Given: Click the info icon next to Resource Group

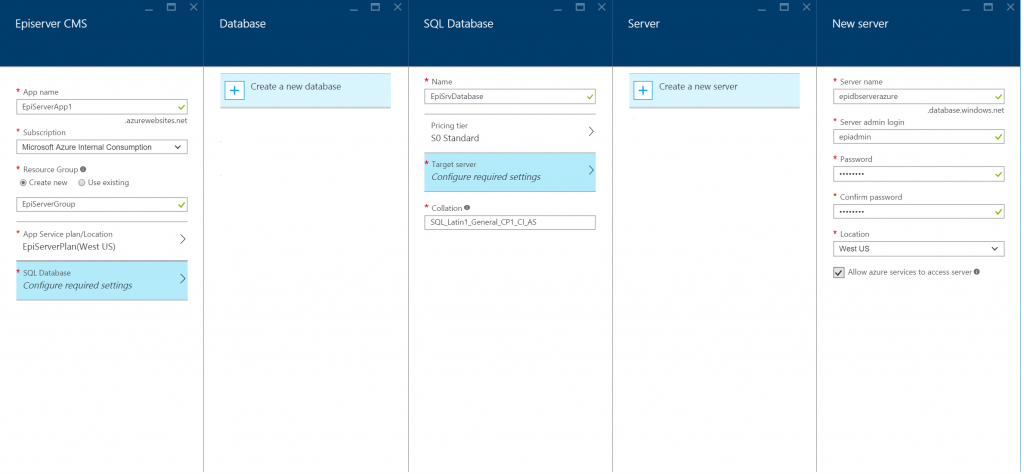Looking at the screenshot, I should tap(82, 169).
